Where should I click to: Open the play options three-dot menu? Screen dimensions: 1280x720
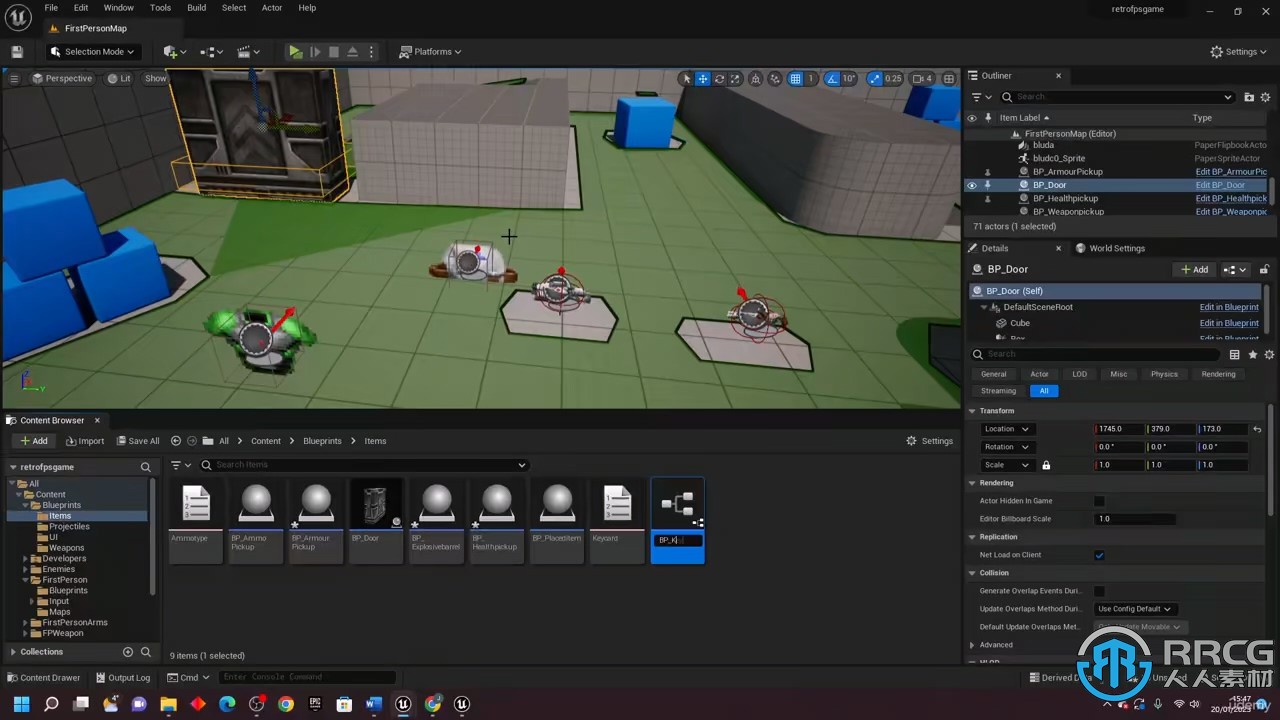click(372, 52)
